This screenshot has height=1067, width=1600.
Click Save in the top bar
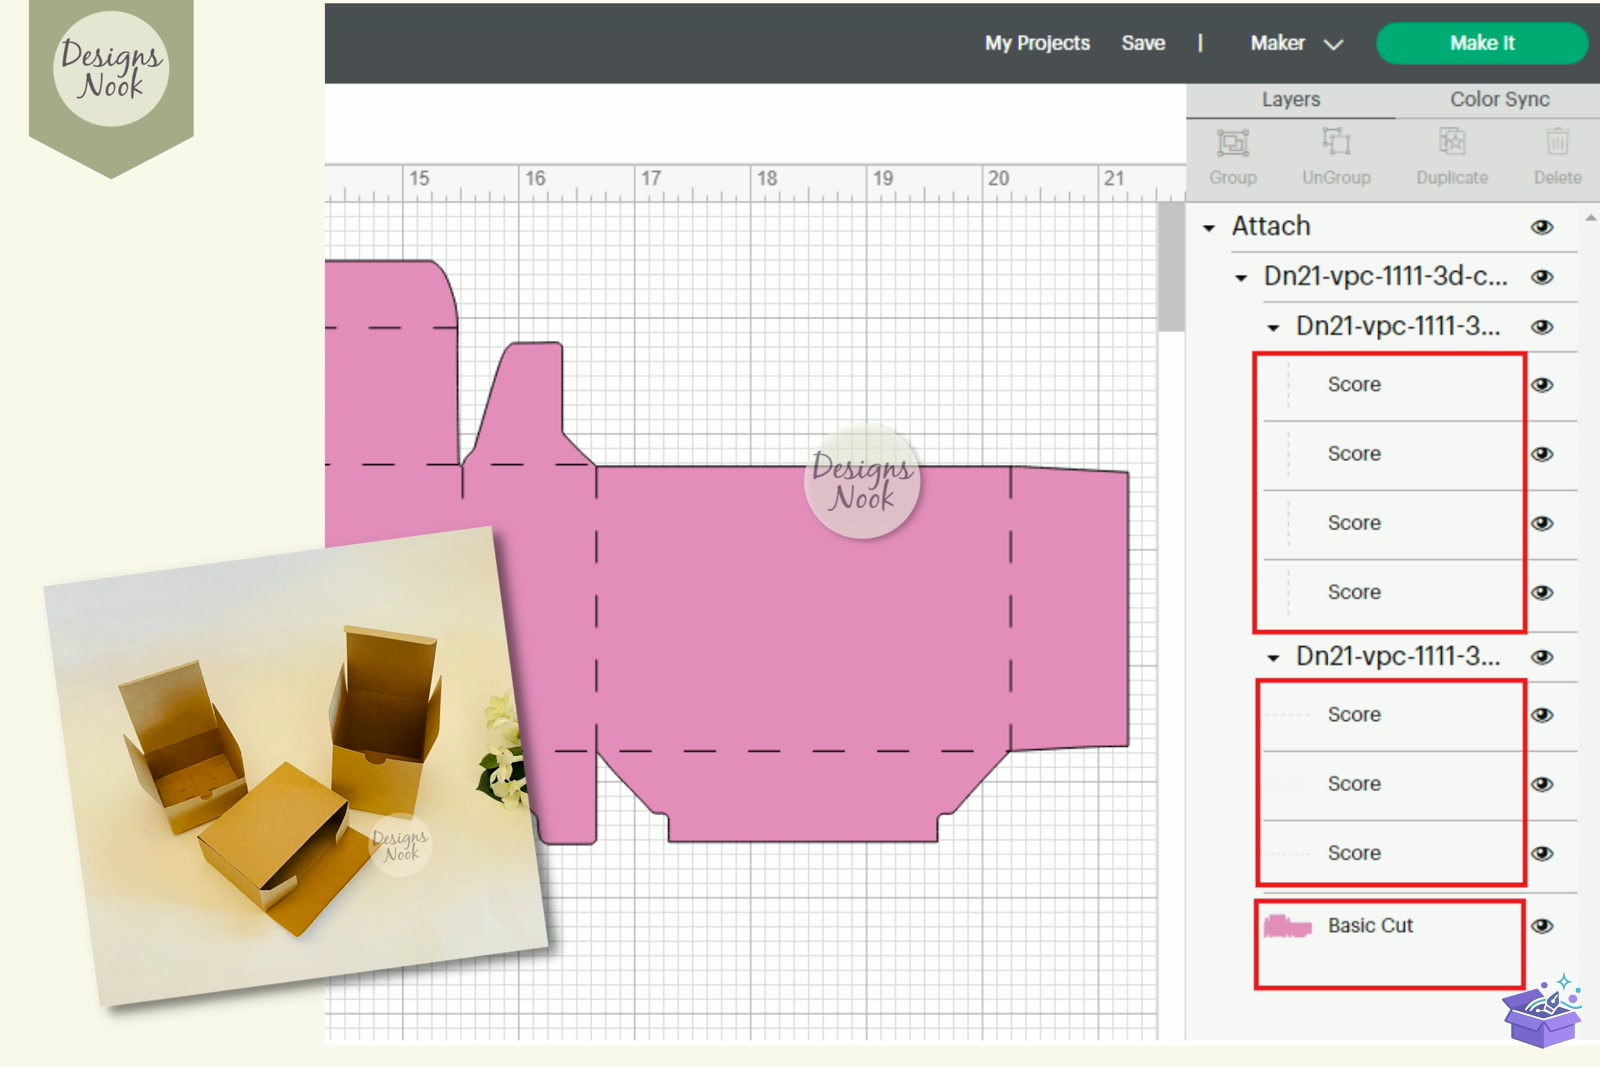click(x=1143, y=43)
